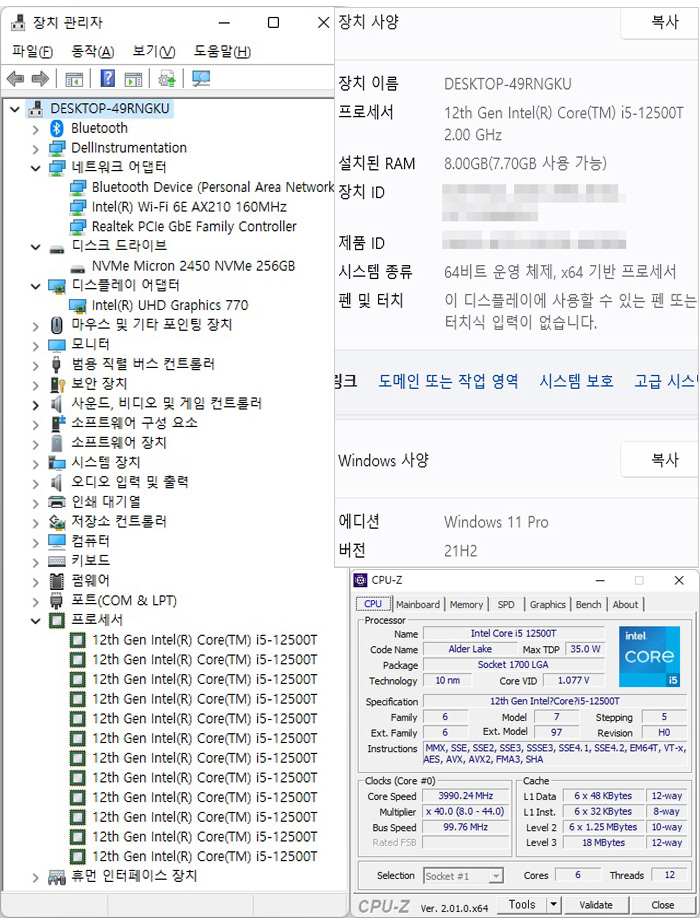Click the Forward arrow in Device Manager toolbar

40,78
